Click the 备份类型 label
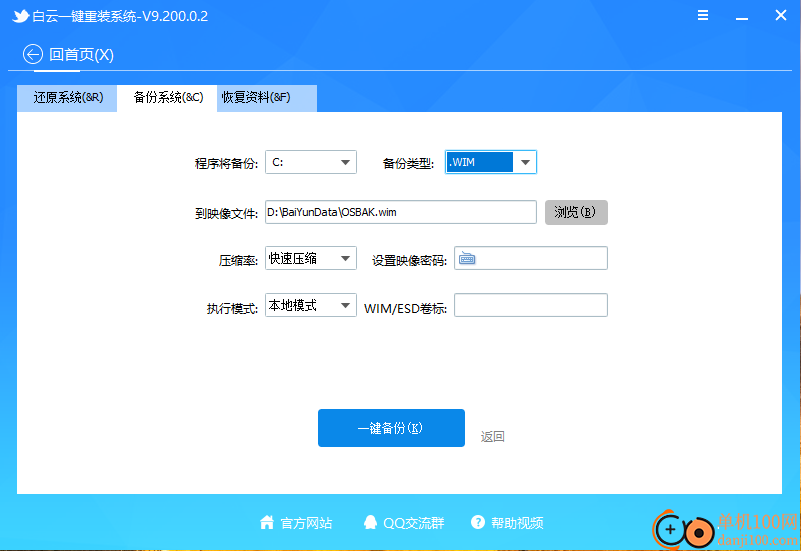This screenshot has width=801, height=551. click(x=408, y=163)
